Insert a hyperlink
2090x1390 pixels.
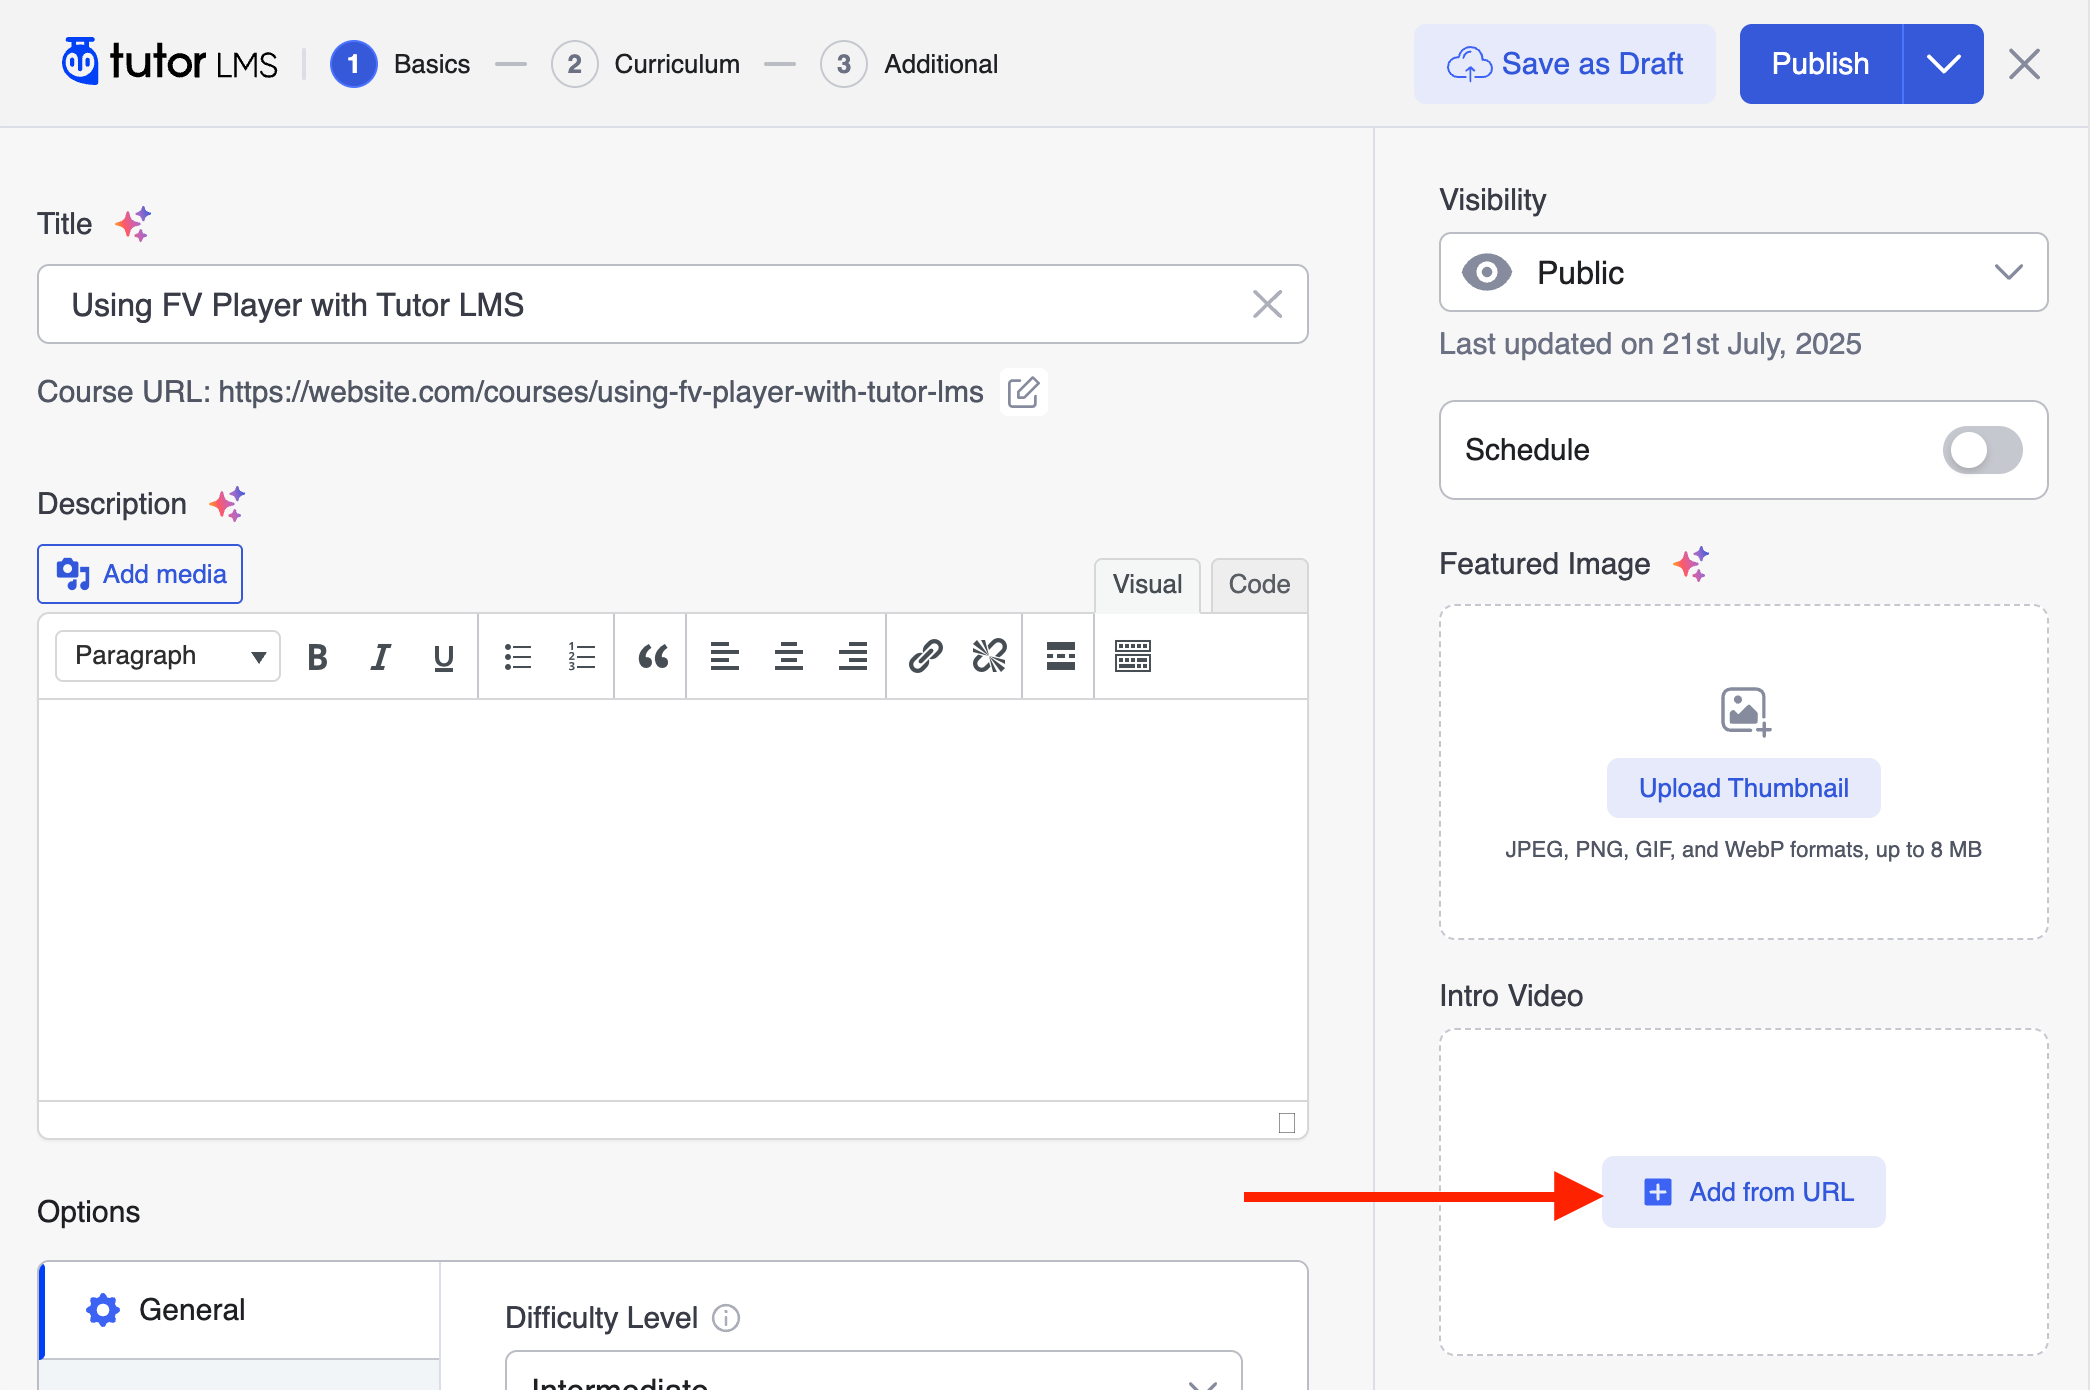[x=926, y=657]
